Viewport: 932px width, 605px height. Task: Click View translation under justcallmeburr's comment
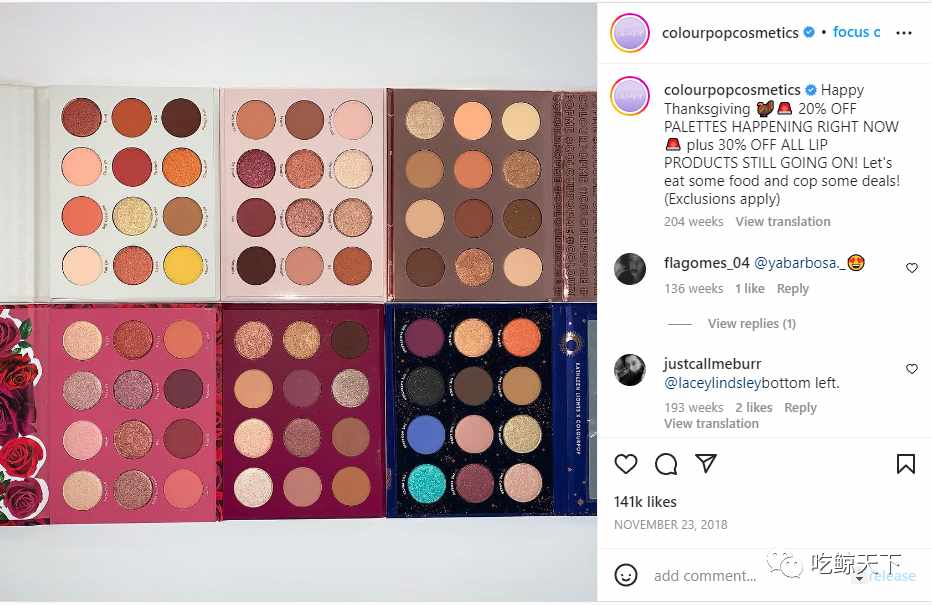[711, 424]
